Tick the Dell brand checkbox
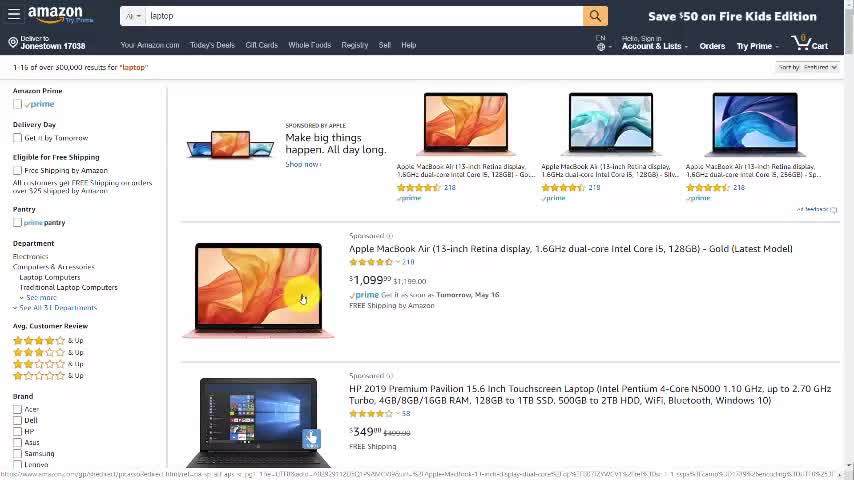 (17, 421)
